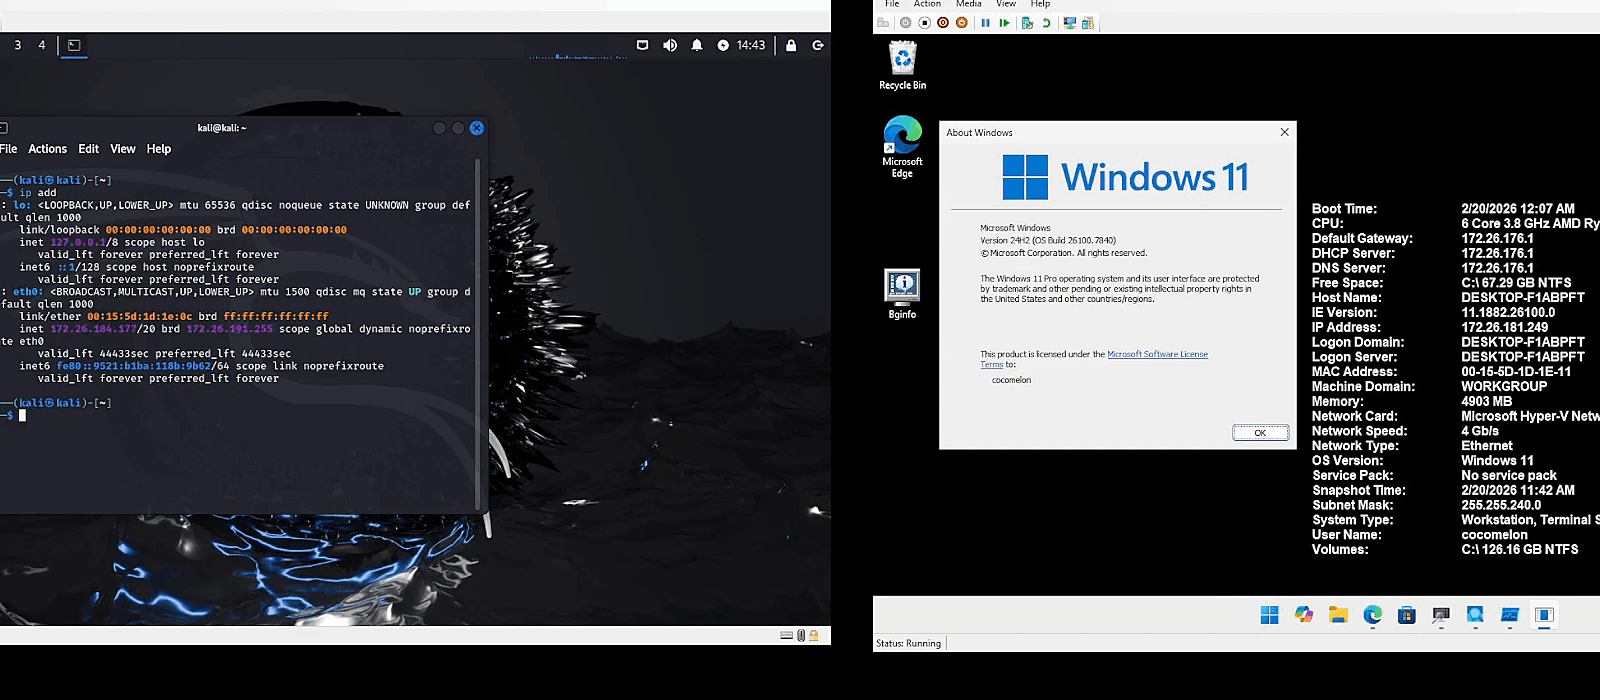The height and width of the screenshot is (700, 1600).
Task: Click the Kali panel clock showing 14:43
Action: tap(750, 45)
